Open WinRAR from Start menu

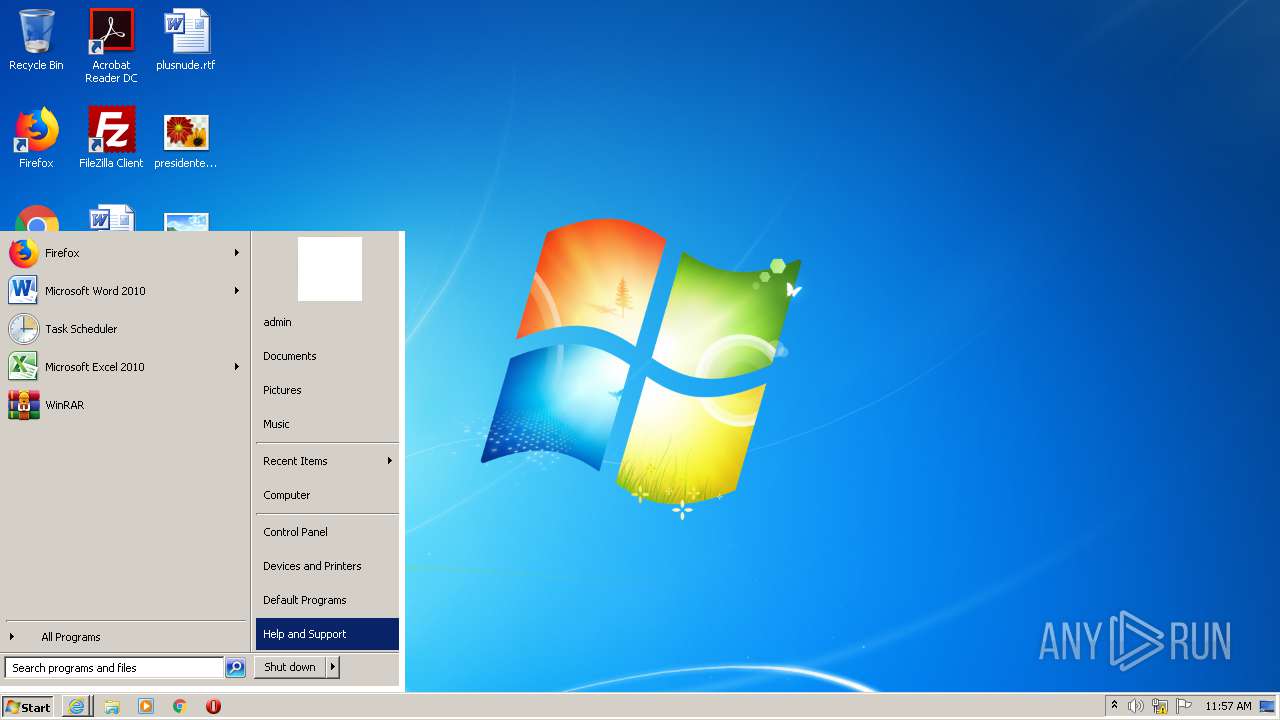coord(125,405)
